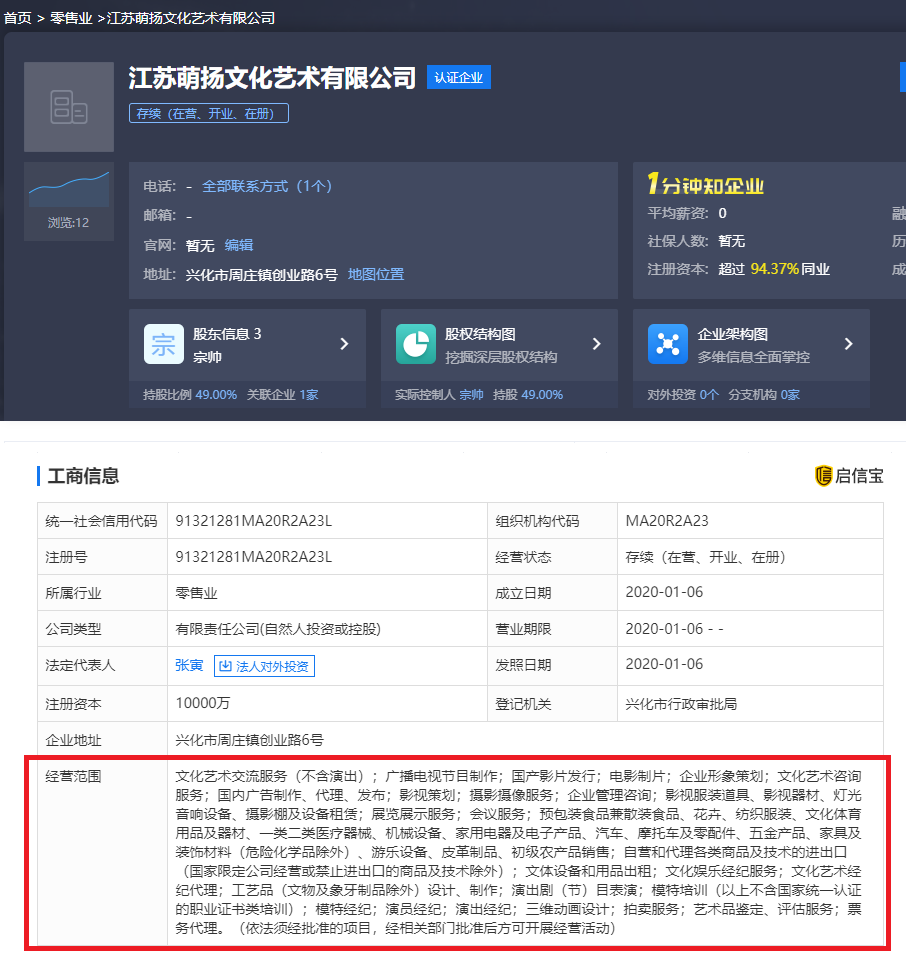
Task: Open 地图位置 link
Action: [x=376, y=274]
